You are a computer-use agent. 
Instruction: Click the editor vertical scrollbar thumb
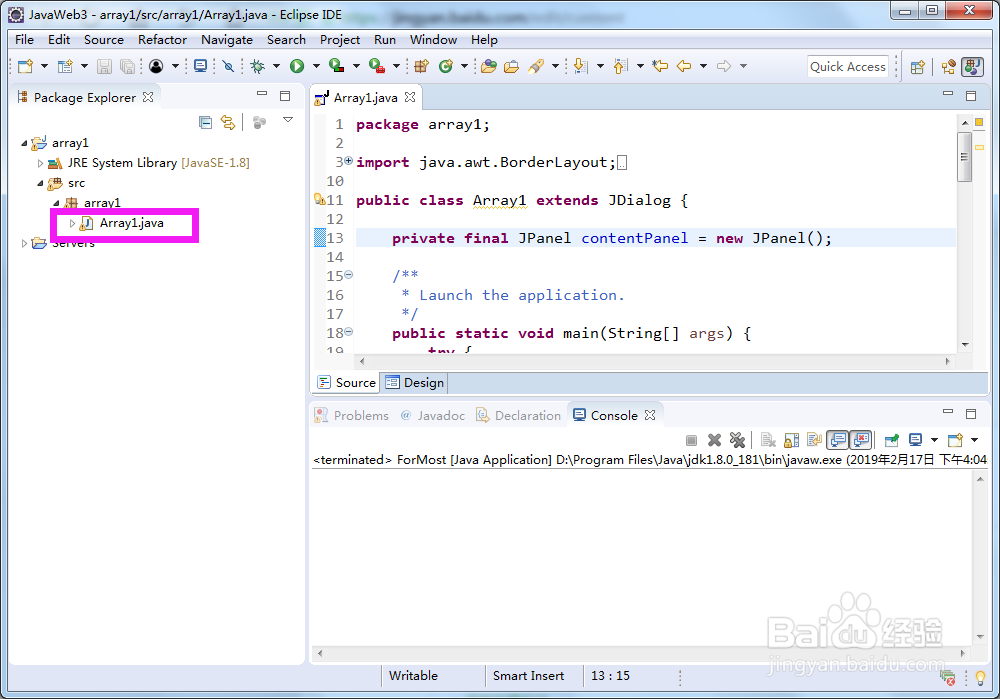pyautogui.click(x=964, y=157)
